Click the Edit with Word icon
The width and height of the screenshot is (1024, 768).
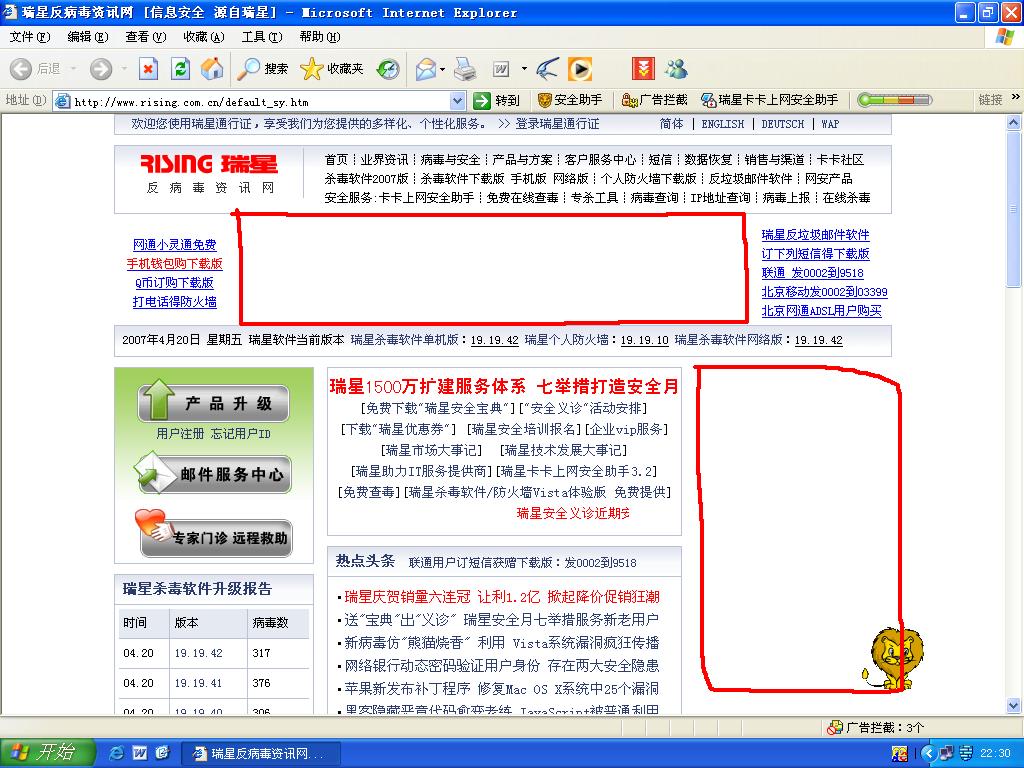(501, 69)
